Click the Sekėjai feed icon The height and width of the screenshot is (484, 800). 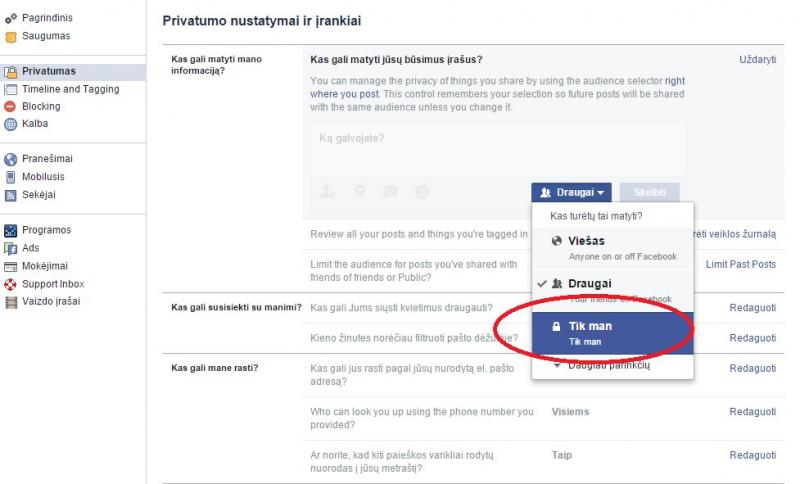11,194
